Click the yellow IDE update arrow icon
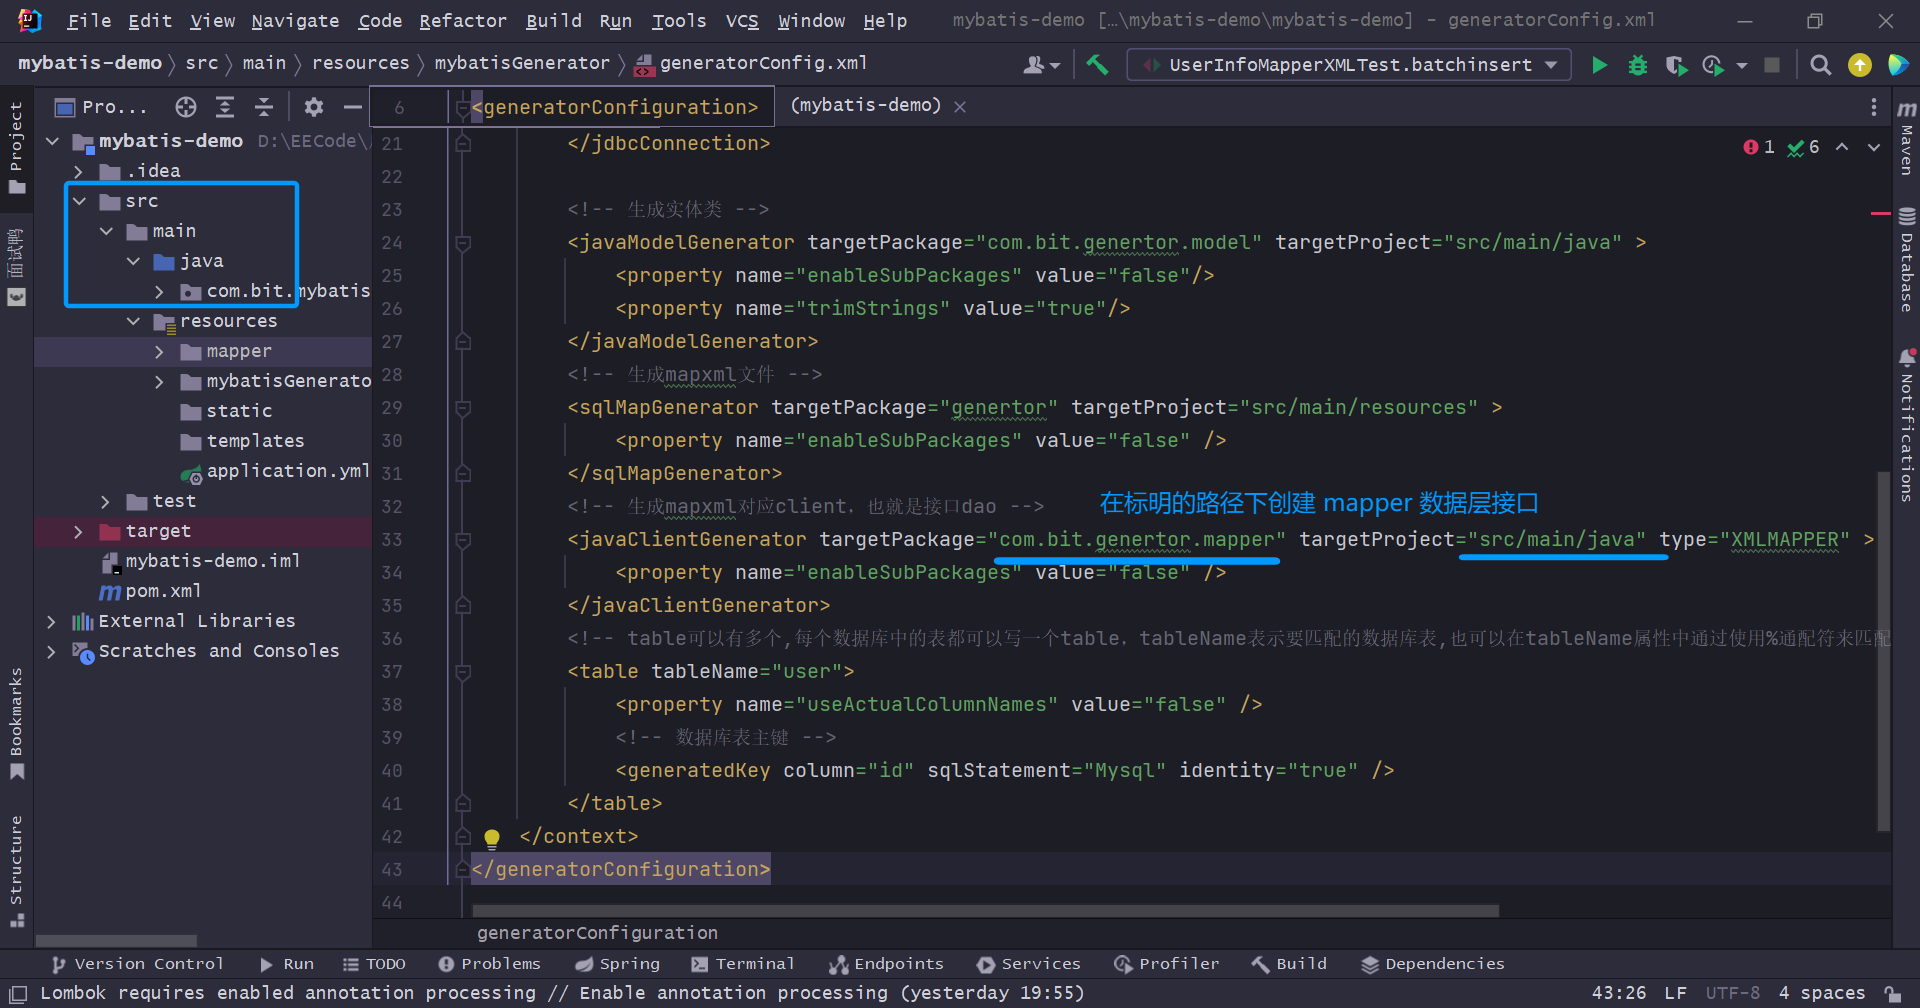The height and width of the screenshot is (1008, 1920). tap(1860, 65)
